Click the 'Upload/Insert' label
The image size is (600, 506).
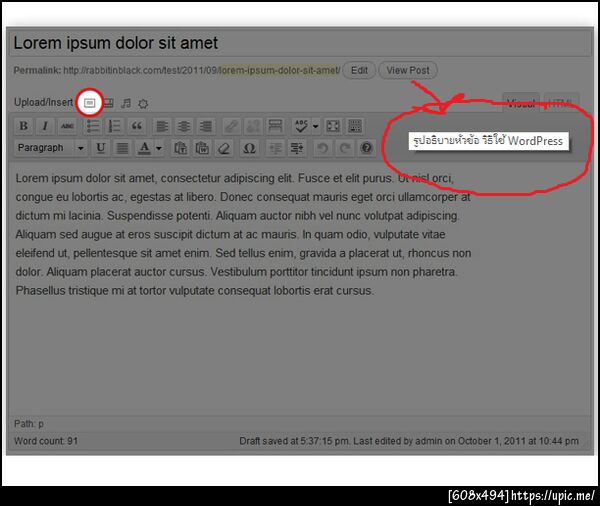pos(43,103)
